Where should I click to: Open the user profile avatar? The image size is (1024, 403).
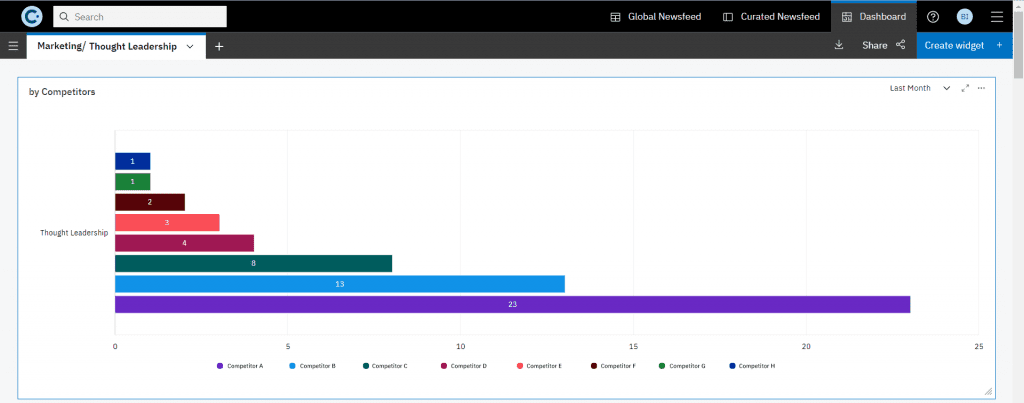[964, 17]
